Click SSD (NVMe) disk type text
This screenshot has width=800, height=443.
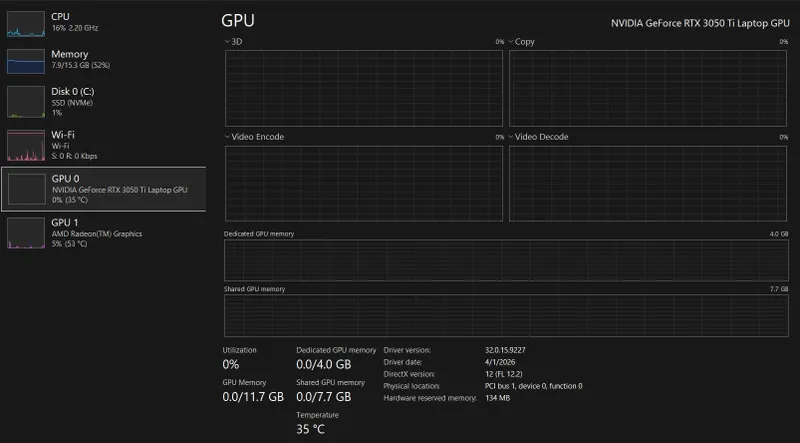(72, 103)
